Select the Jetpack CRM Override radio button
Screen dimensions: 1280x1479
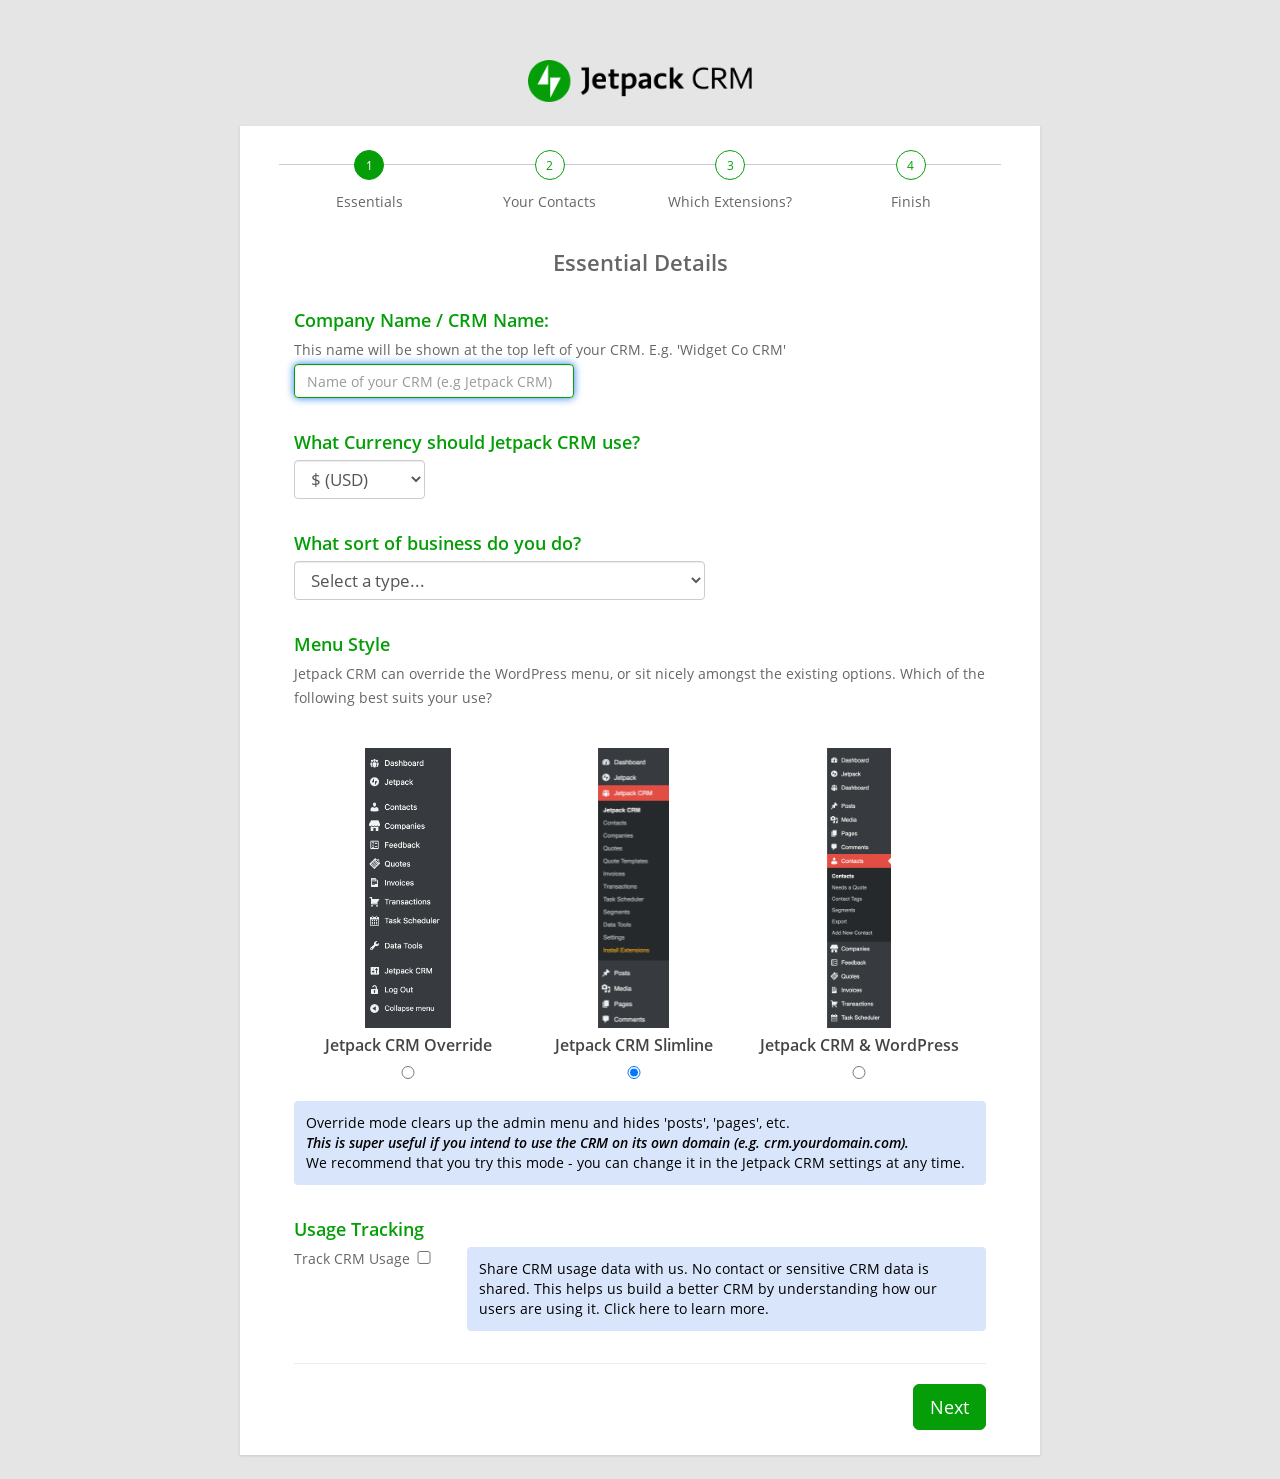pos(408,1073)
